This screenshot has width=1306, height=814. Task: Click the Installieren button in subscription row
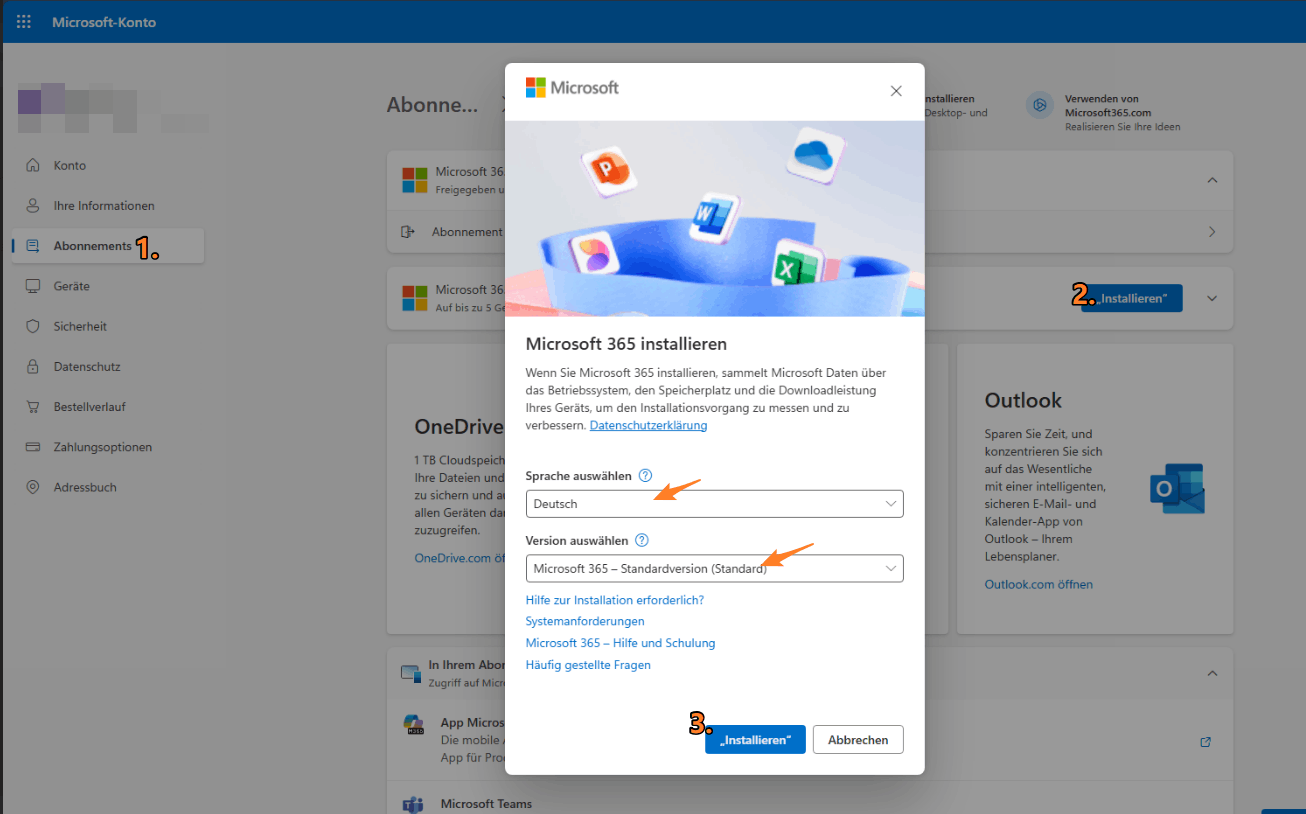click(1132, 298)
